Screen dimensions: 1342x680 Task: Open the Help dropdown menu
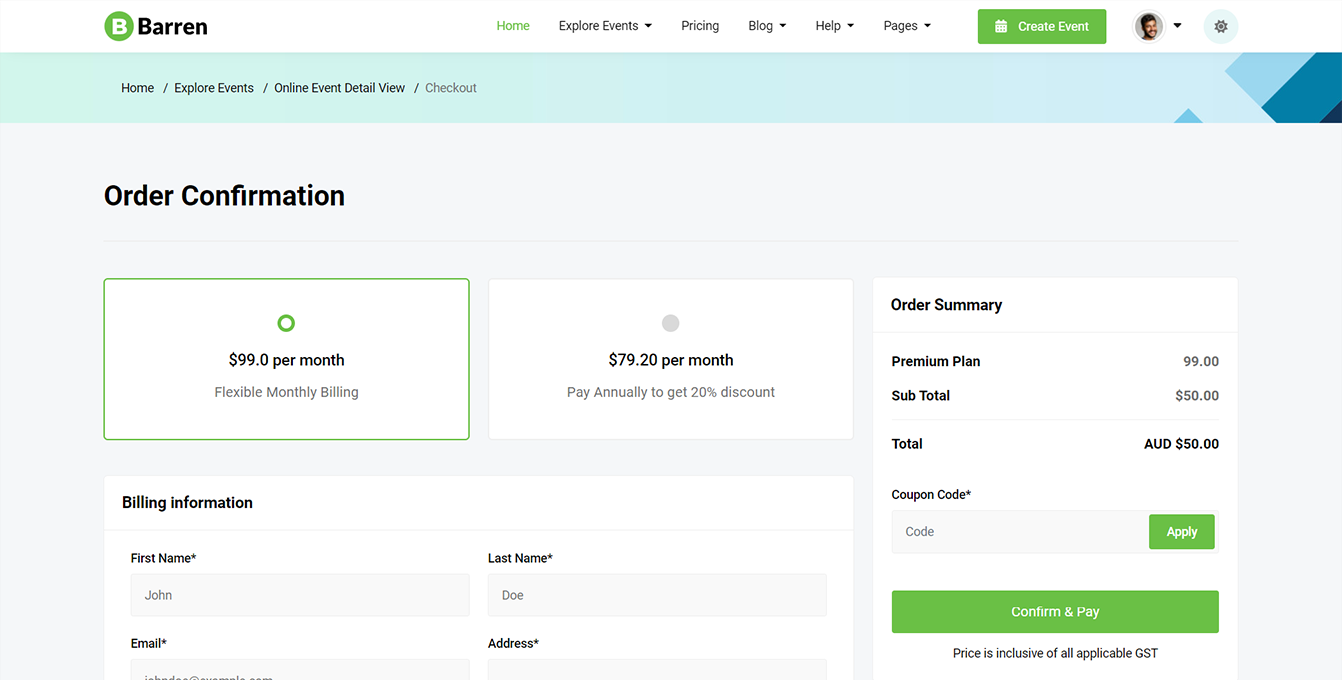coord(834,26)
